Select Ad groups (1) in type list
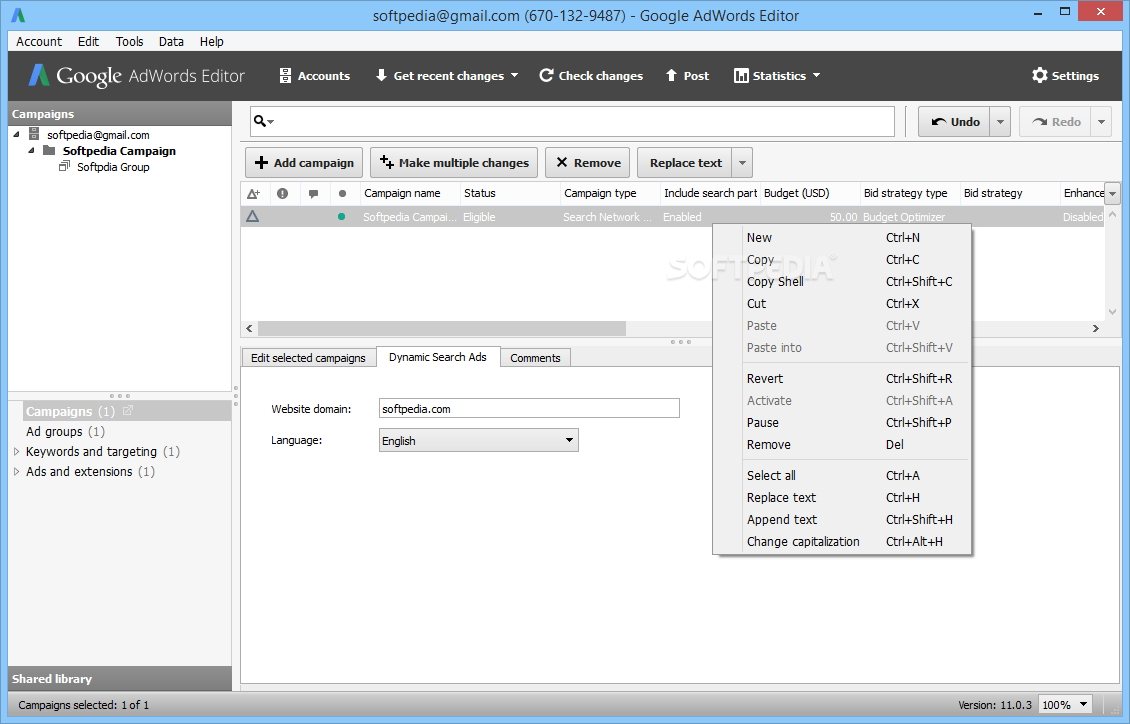 pos(66,432)
